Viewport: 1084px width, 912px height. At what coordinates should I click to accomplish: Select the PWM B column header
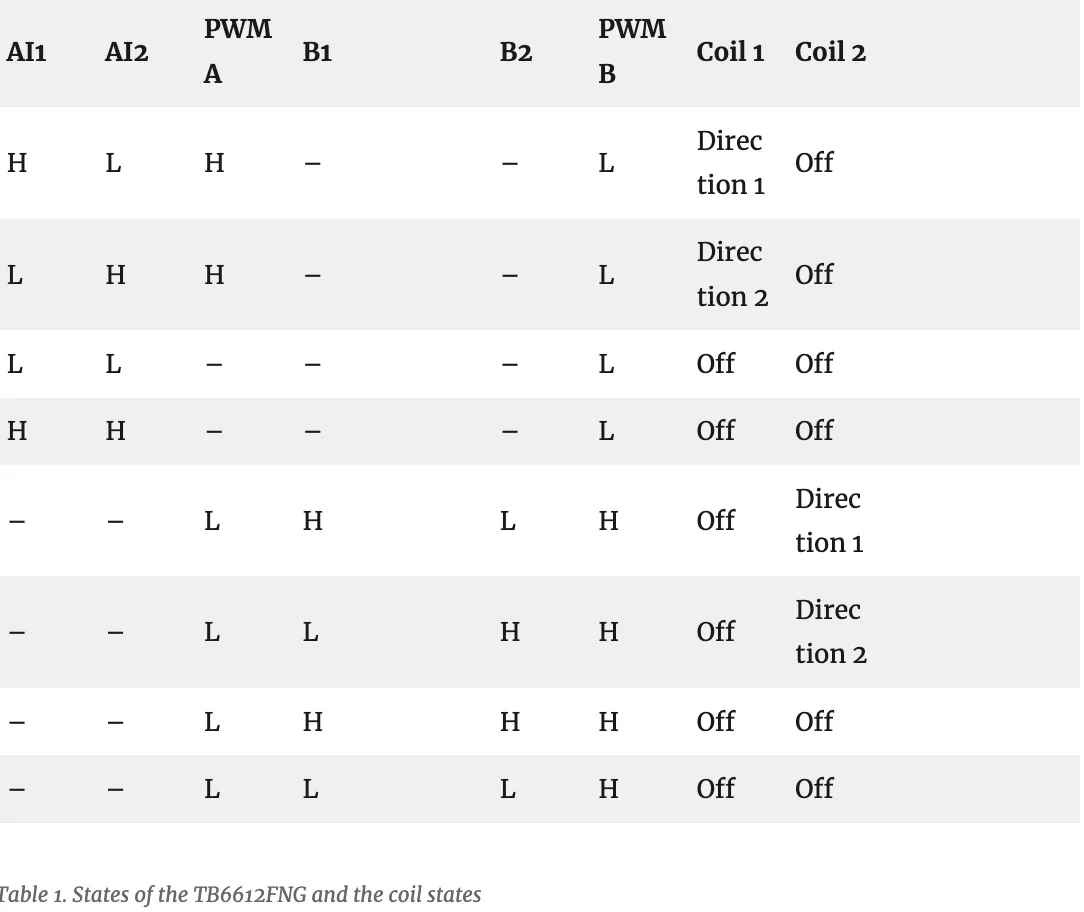[631, 51]
